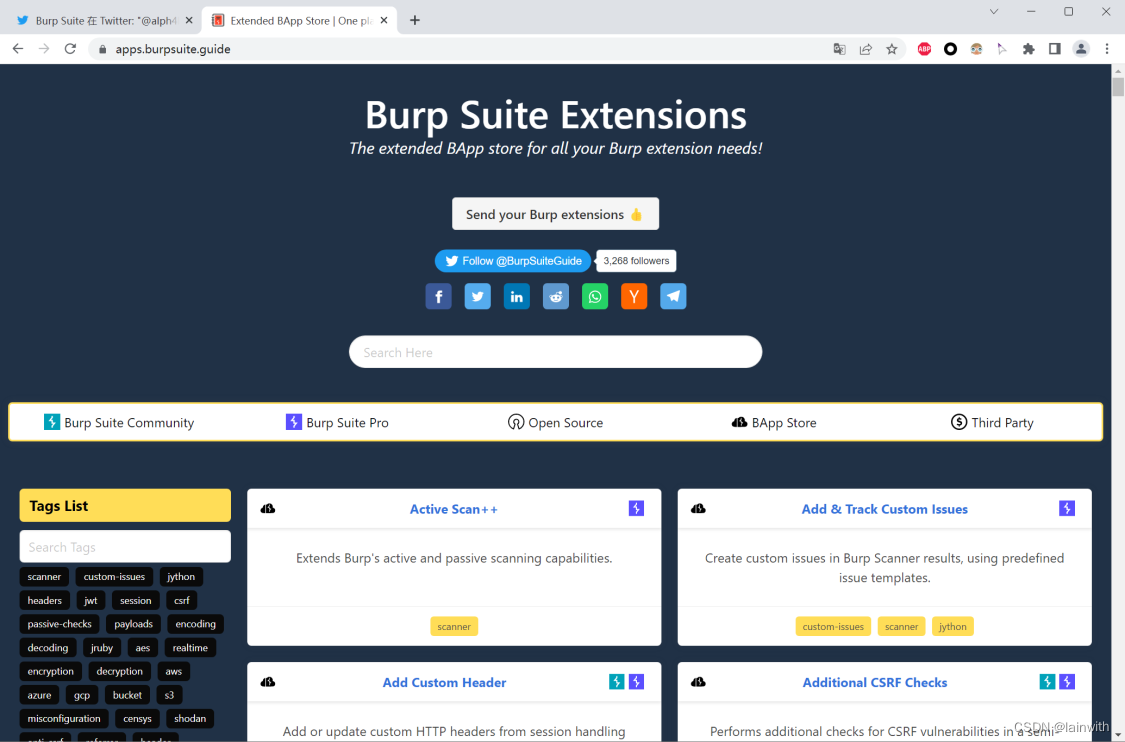This screenshot has height=742, width=1125.
Task: Filter by Burp Suite Pro
Action: (337, 423)
